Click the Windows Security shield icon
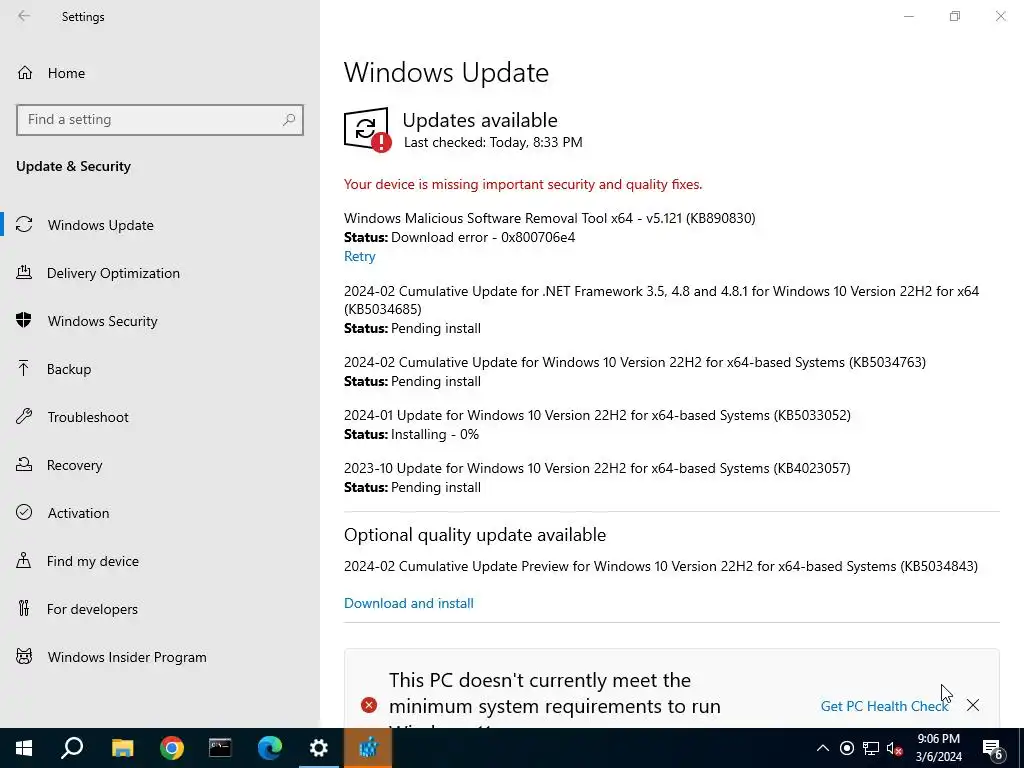Viewport: 1024px width, 768px height. click(x=24, y=320)
